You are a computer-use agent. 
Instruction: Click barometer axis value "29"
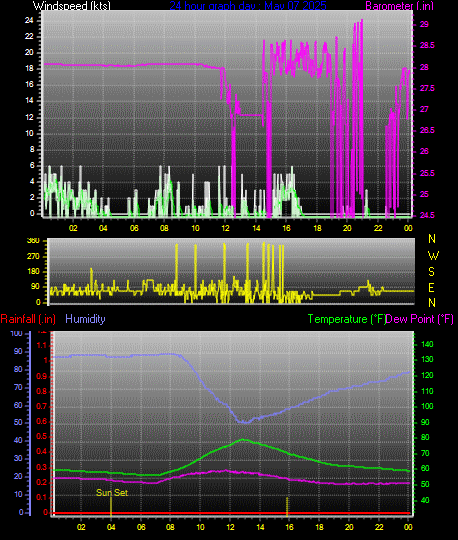click(424, 24)
